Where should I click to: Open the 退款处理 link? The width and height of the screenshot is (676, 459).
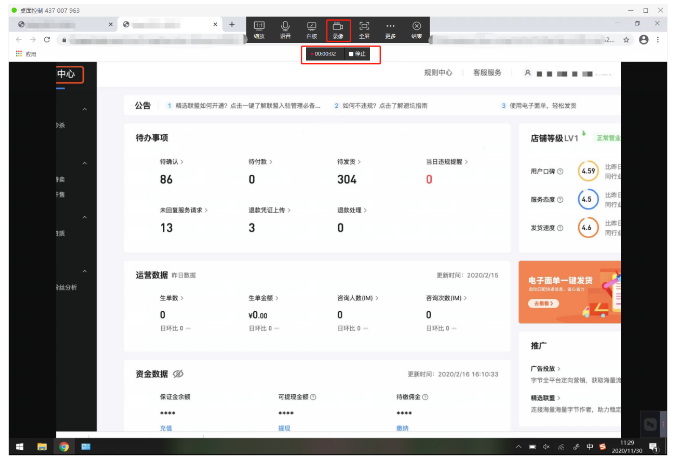click(x=352, y=210)
